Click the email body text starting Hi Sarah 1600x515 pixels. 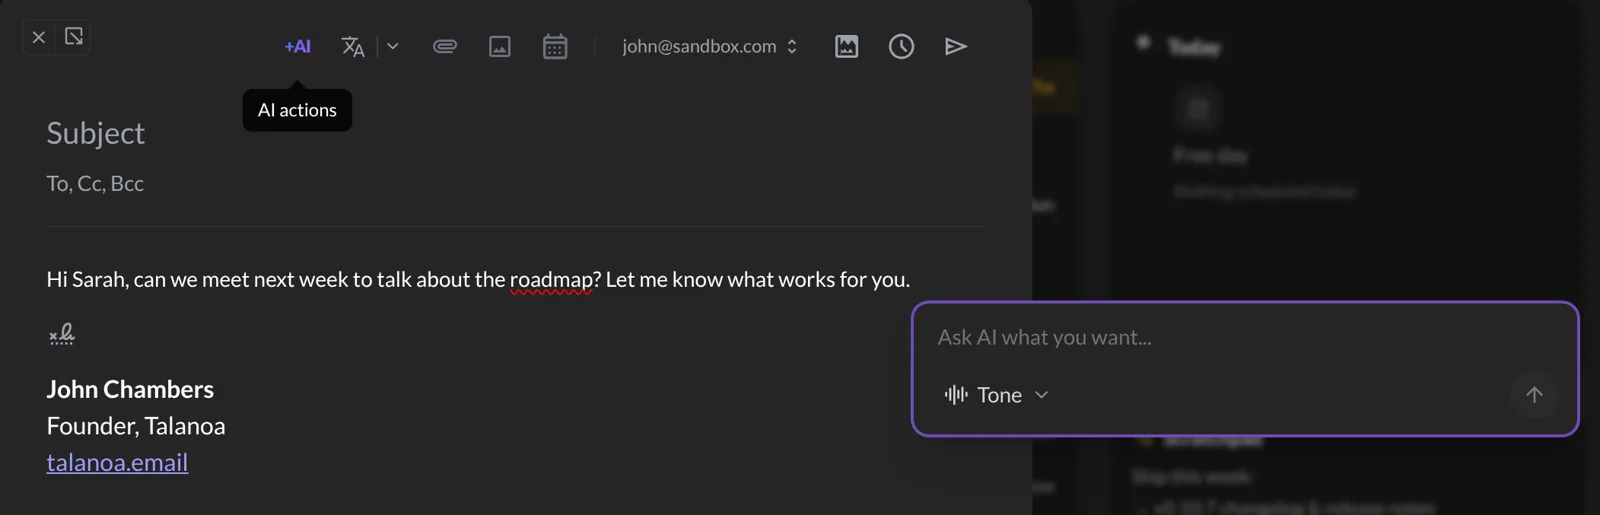[478, 280]
